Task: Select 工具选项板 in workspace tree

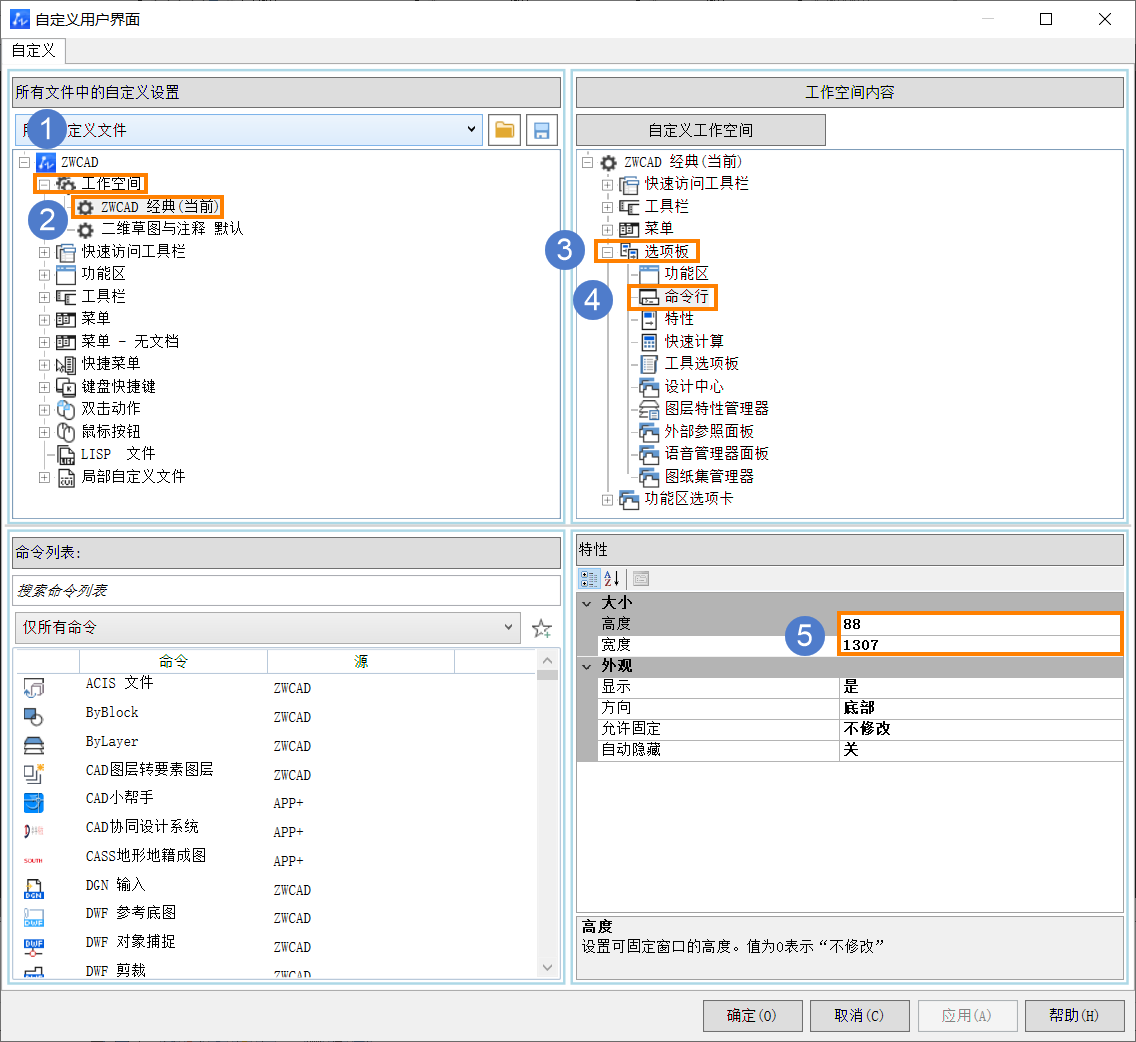Action: click(701, 364)
